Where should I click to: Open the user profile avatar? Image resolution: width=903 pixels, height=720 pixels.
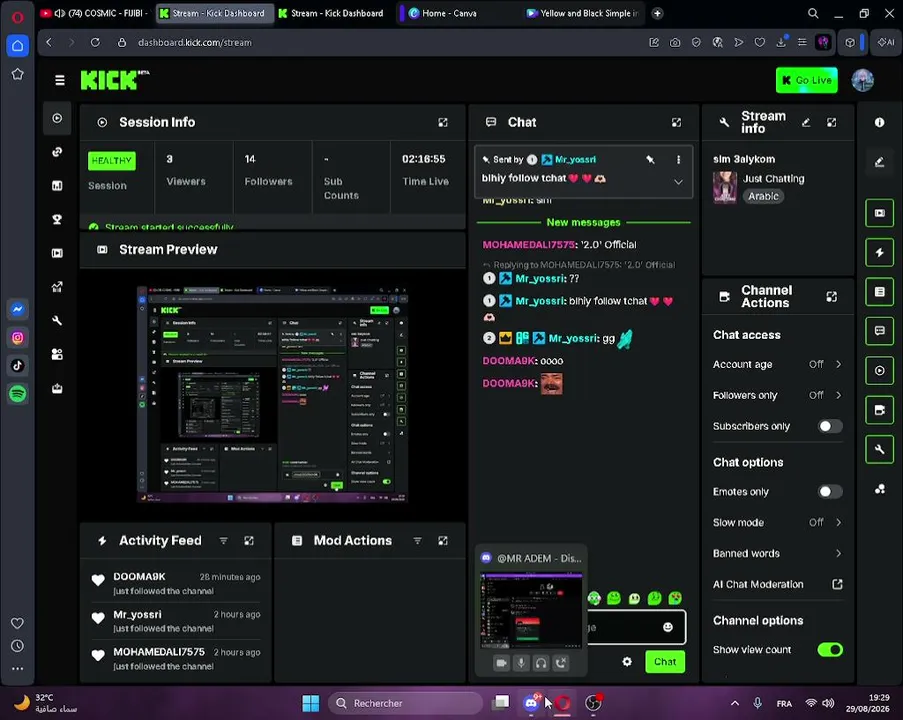point(862,80)
